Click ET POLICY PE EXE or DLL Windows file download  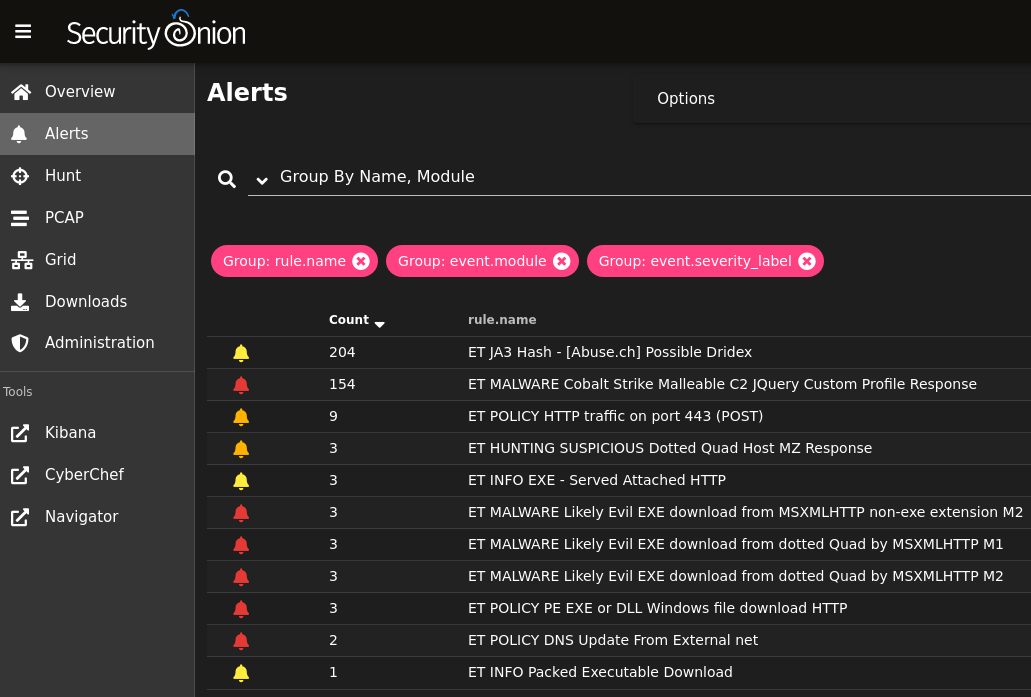click(x=658, y=608)
